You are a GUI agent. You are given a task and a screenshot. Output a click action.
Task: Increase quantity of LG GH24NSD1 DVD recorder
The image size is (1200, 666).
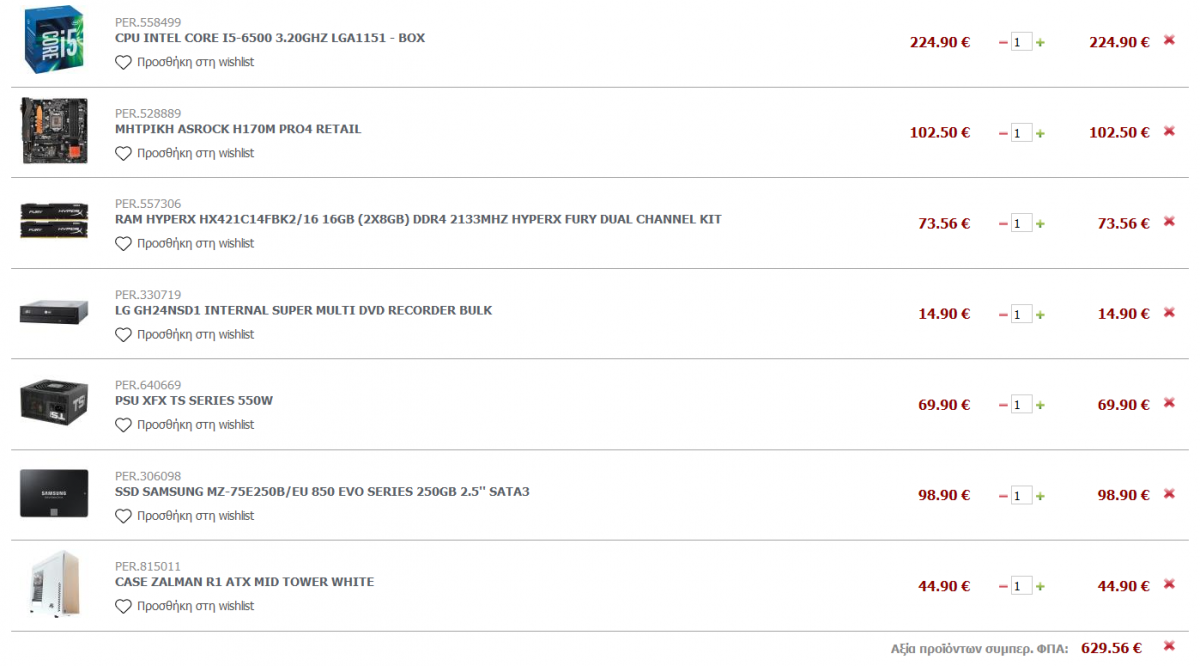[1040, 315]
